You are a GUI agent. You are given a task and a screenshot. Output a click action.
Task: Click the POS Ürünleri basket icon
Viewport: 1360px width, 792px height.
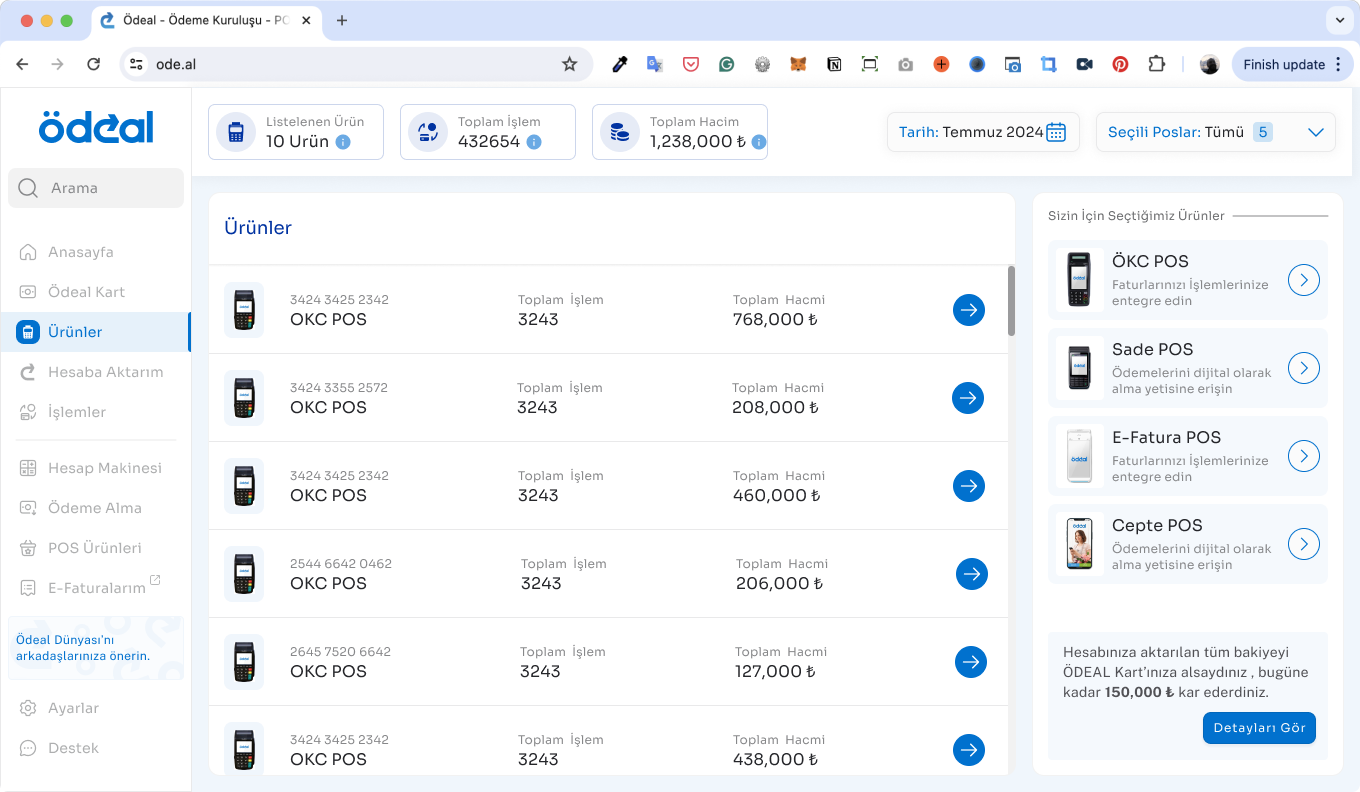point(28,548)
